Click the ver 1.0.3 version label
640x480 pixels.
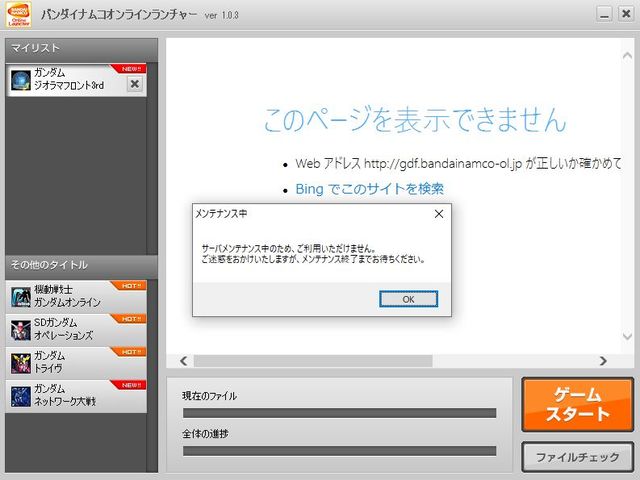coord(222,16)
